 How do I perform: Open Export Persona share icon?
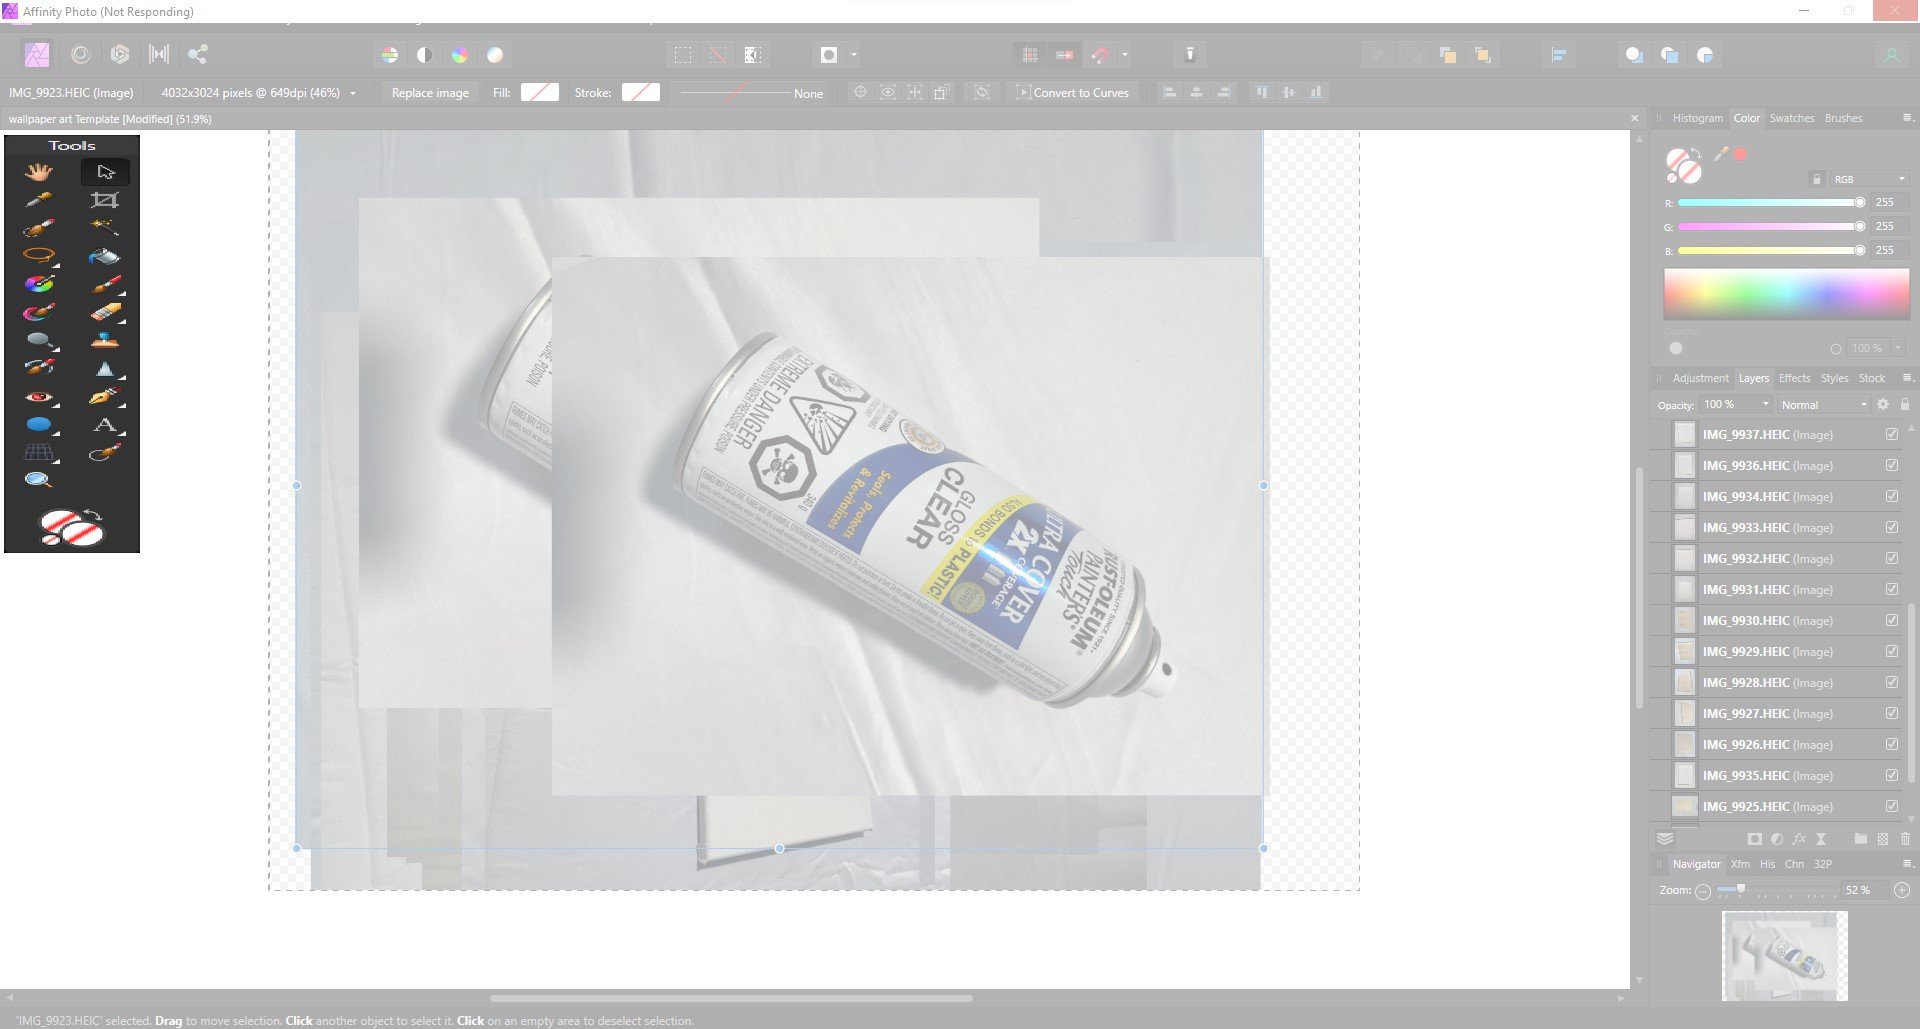[198, 55]
